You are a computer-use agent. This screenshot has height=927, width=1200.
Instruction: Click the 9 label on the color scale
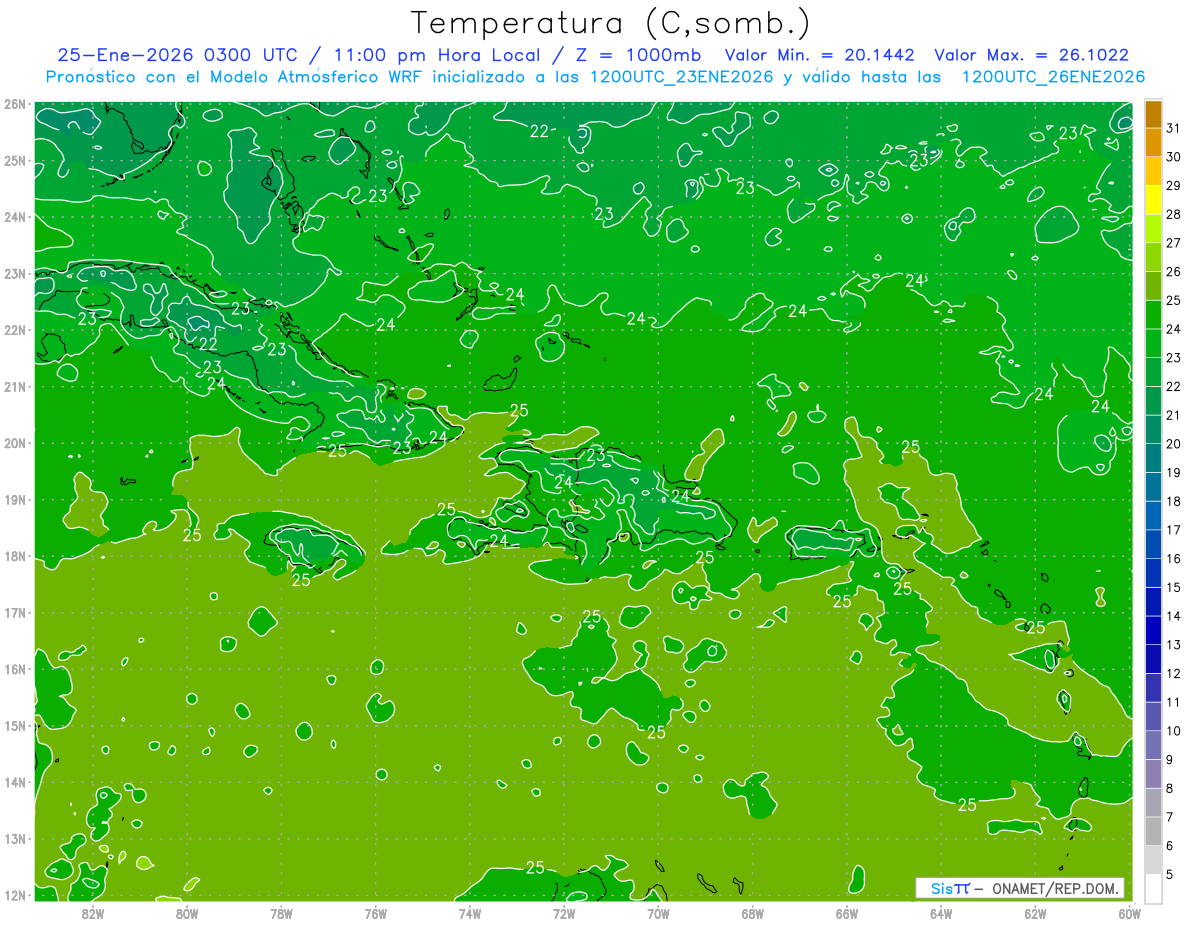click(x=1169, y=759)
